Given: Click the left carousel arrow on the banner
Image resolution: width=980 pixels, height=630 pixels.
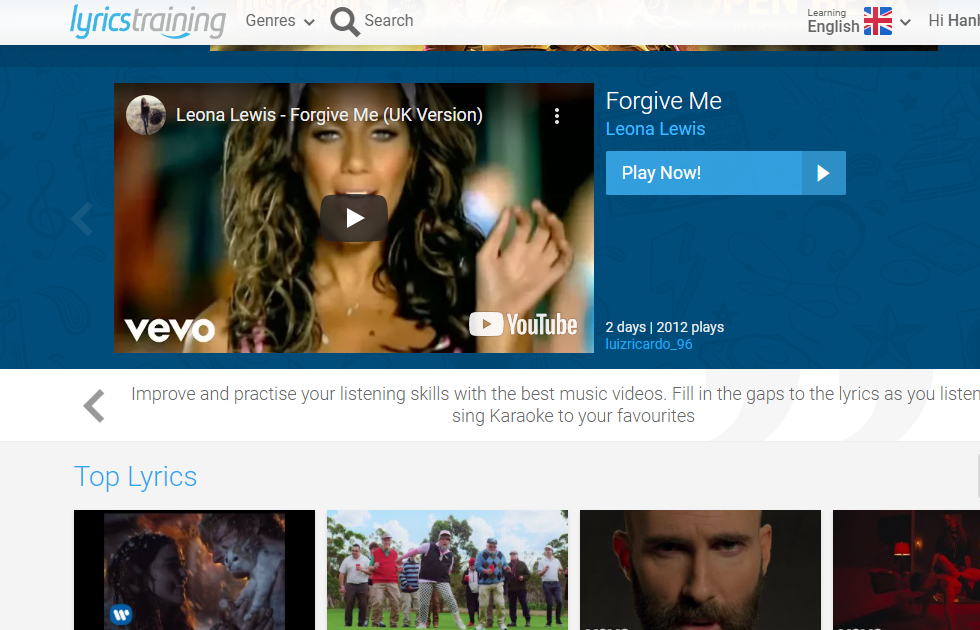Looking at the screenshot, I should click(x=81, y=218).
